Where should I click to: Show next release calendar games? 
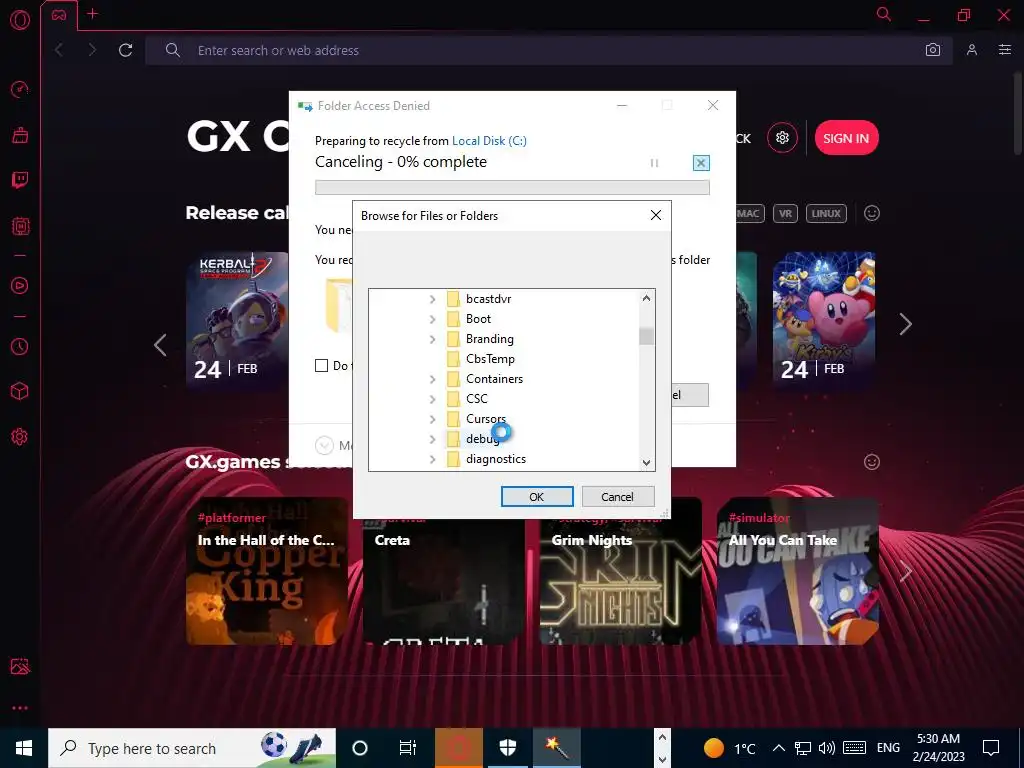905,324
